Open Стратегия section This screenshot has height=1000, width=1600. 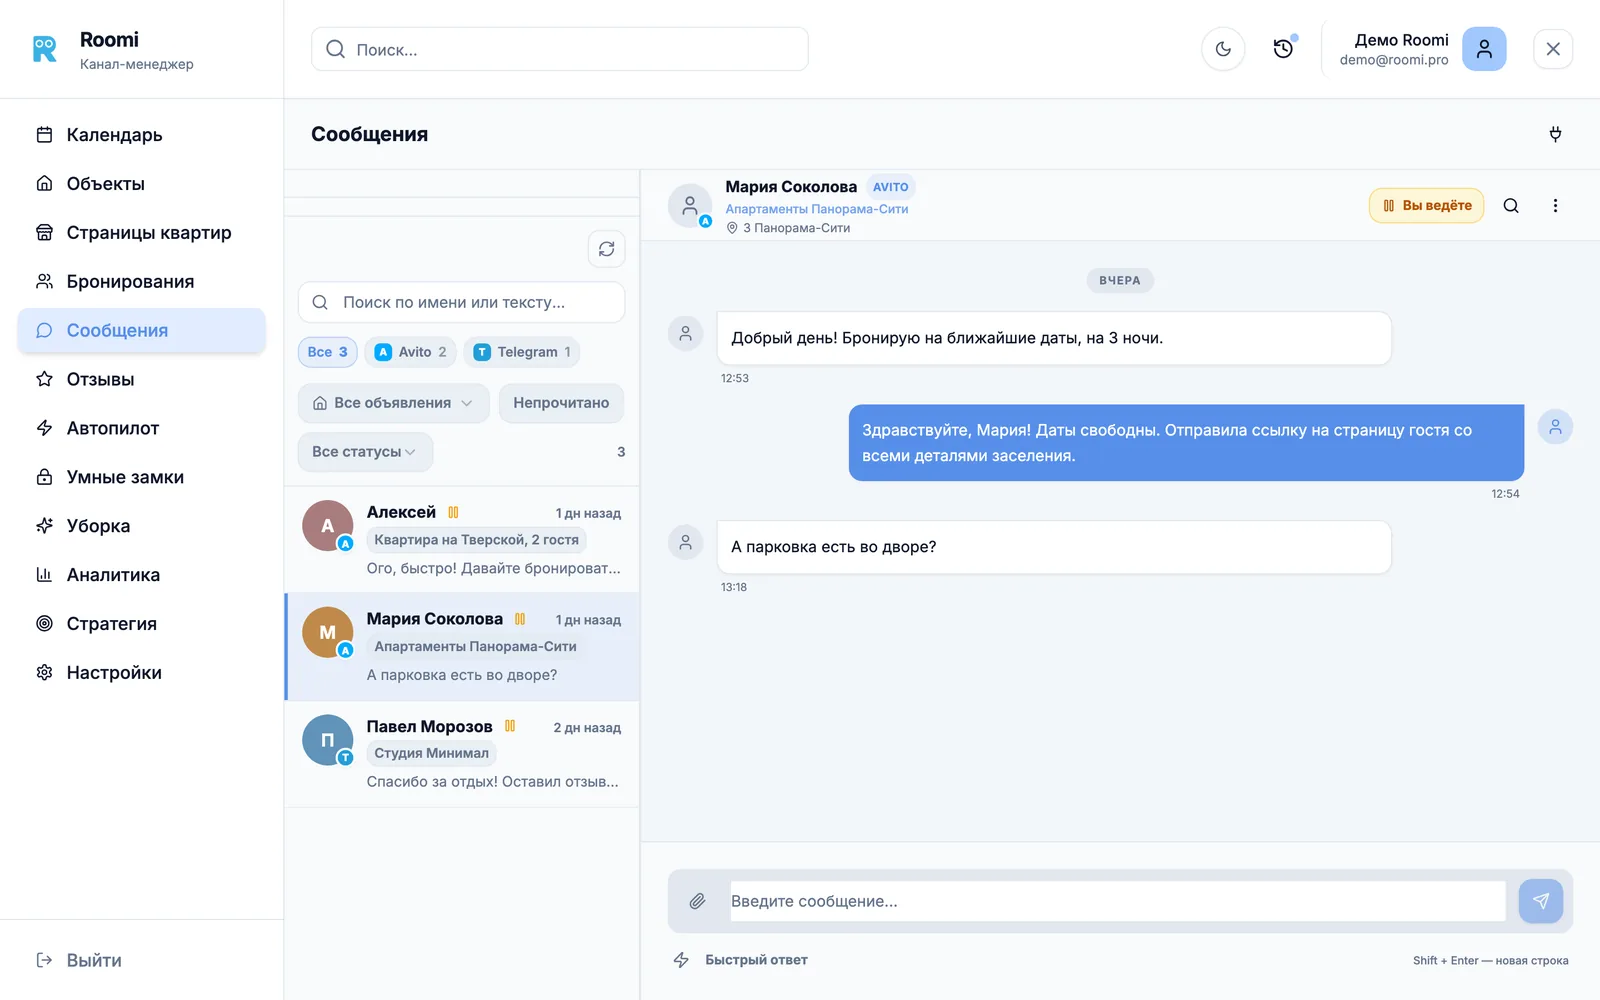142,624
